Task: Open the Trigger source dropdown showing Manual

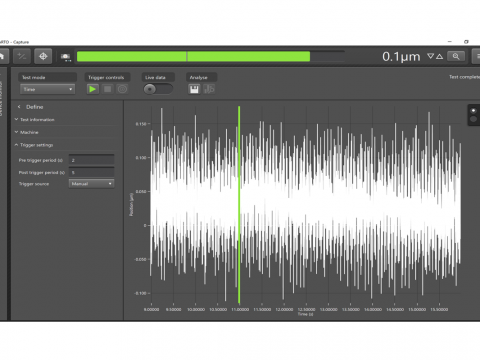Action: click(x=91, y=184)
